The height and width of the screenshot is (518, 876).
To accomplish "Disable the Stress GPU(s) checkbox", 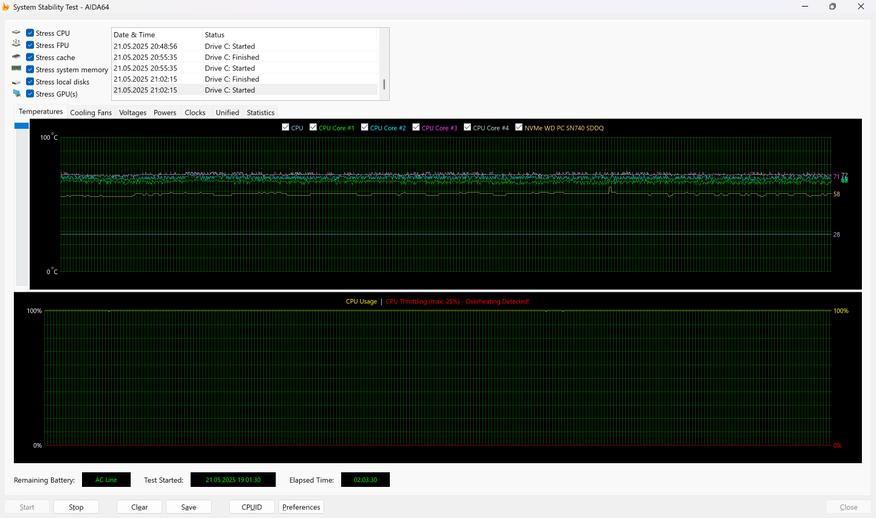I will (x=30, y=94).
